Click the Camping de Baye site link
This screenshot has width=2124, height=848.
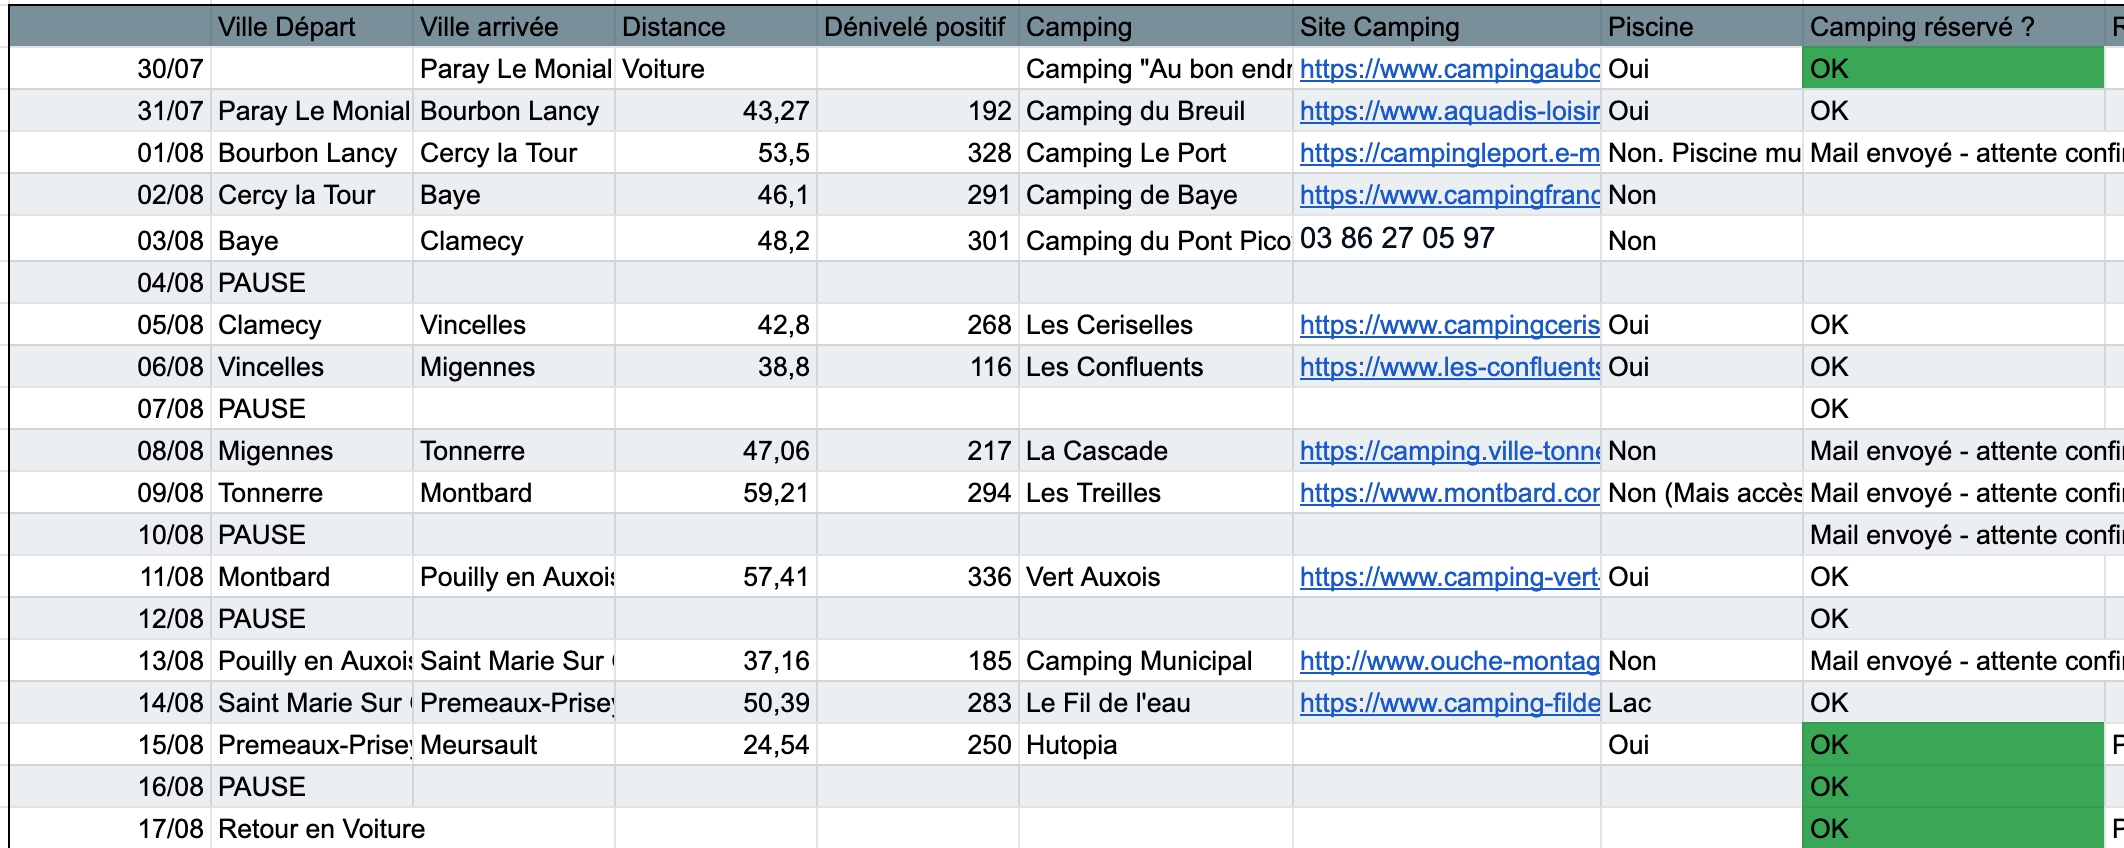(1448, 195)
